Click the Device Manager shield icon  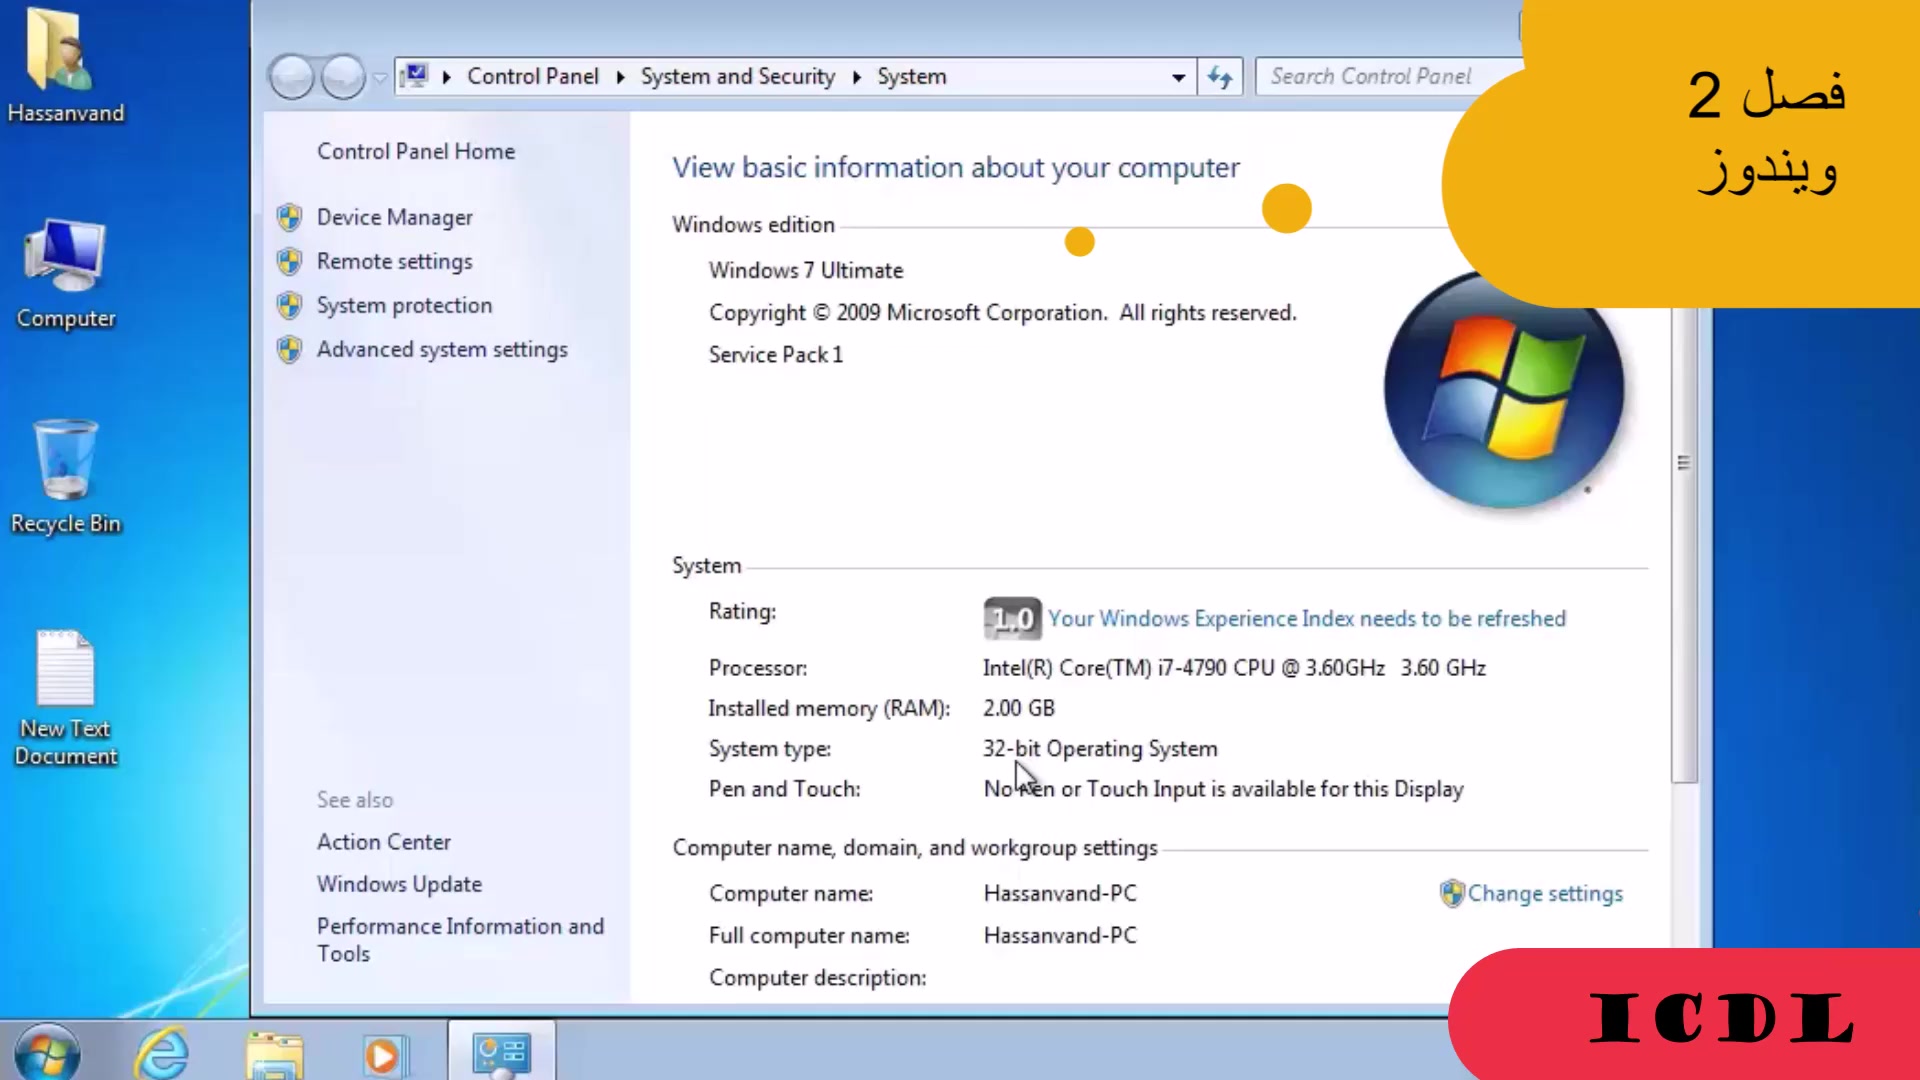290,217
